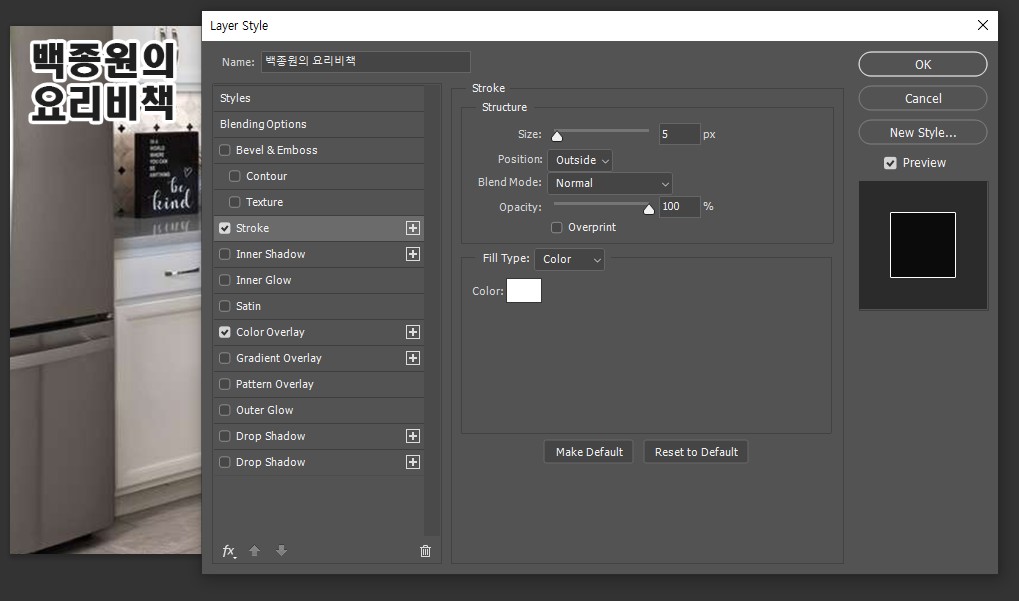Image resolution: width=1019 pixels, height=601 pixels.
Task: Move effect up with arrow icon
Action: 255,551
